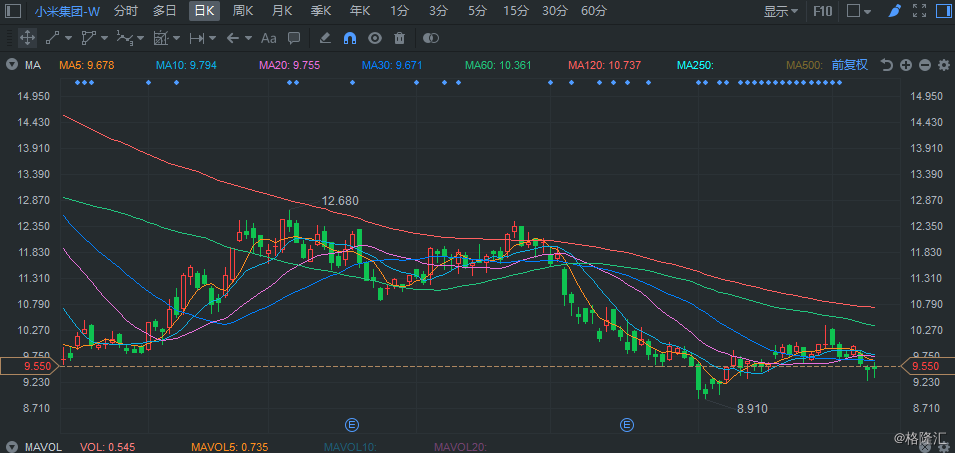Enter fullscreen chart mode
This screenshot has width=955, height=453.
point(919,10)
